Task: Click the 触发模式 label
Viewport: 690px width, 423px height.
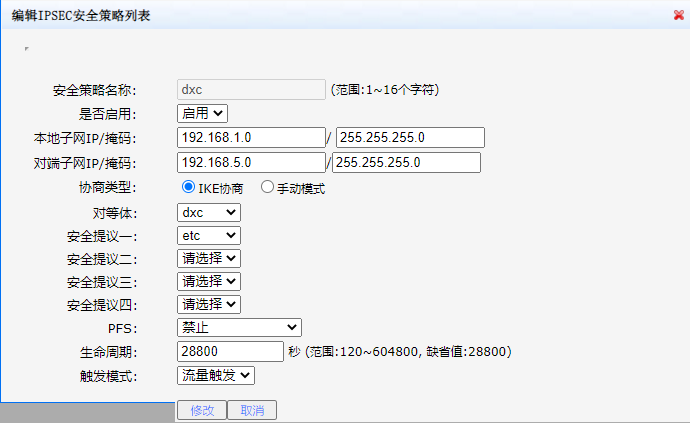Action: (x=108, y=376)
